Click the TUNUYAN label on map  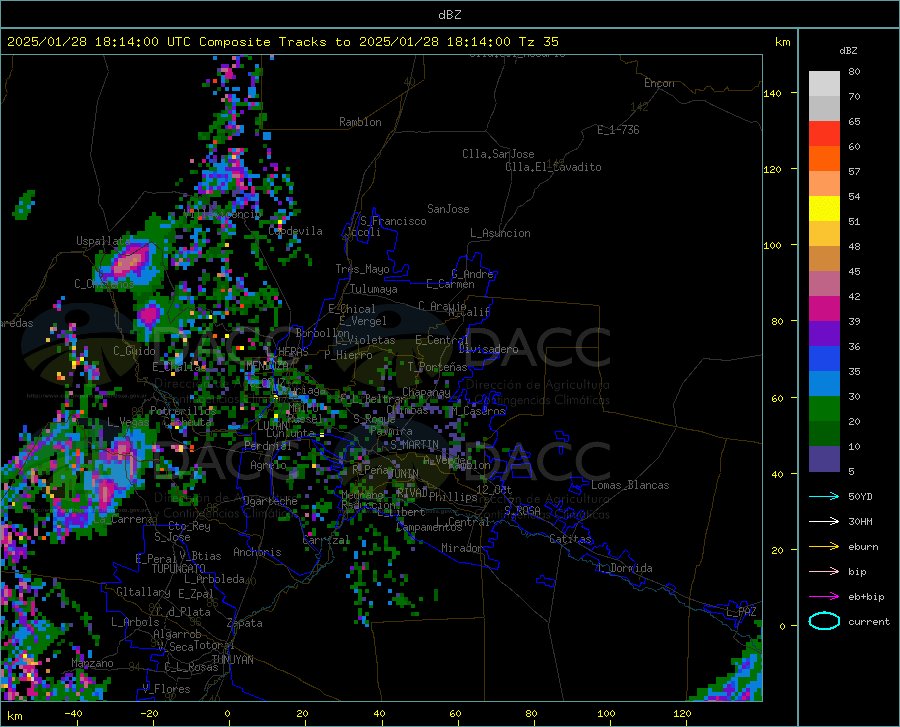pos(232,659)
